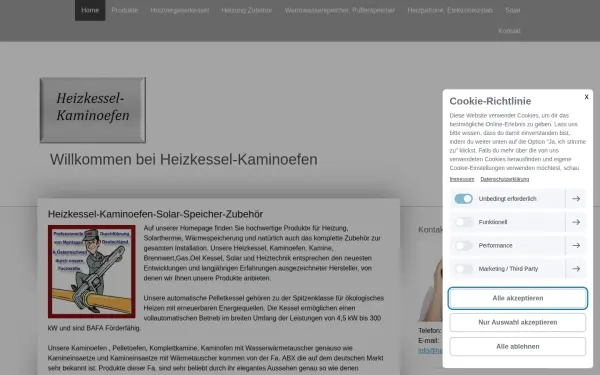Open Heizpatrone, Elektroheizstab menu item
The image size is (600, 375).
point(450,10)
